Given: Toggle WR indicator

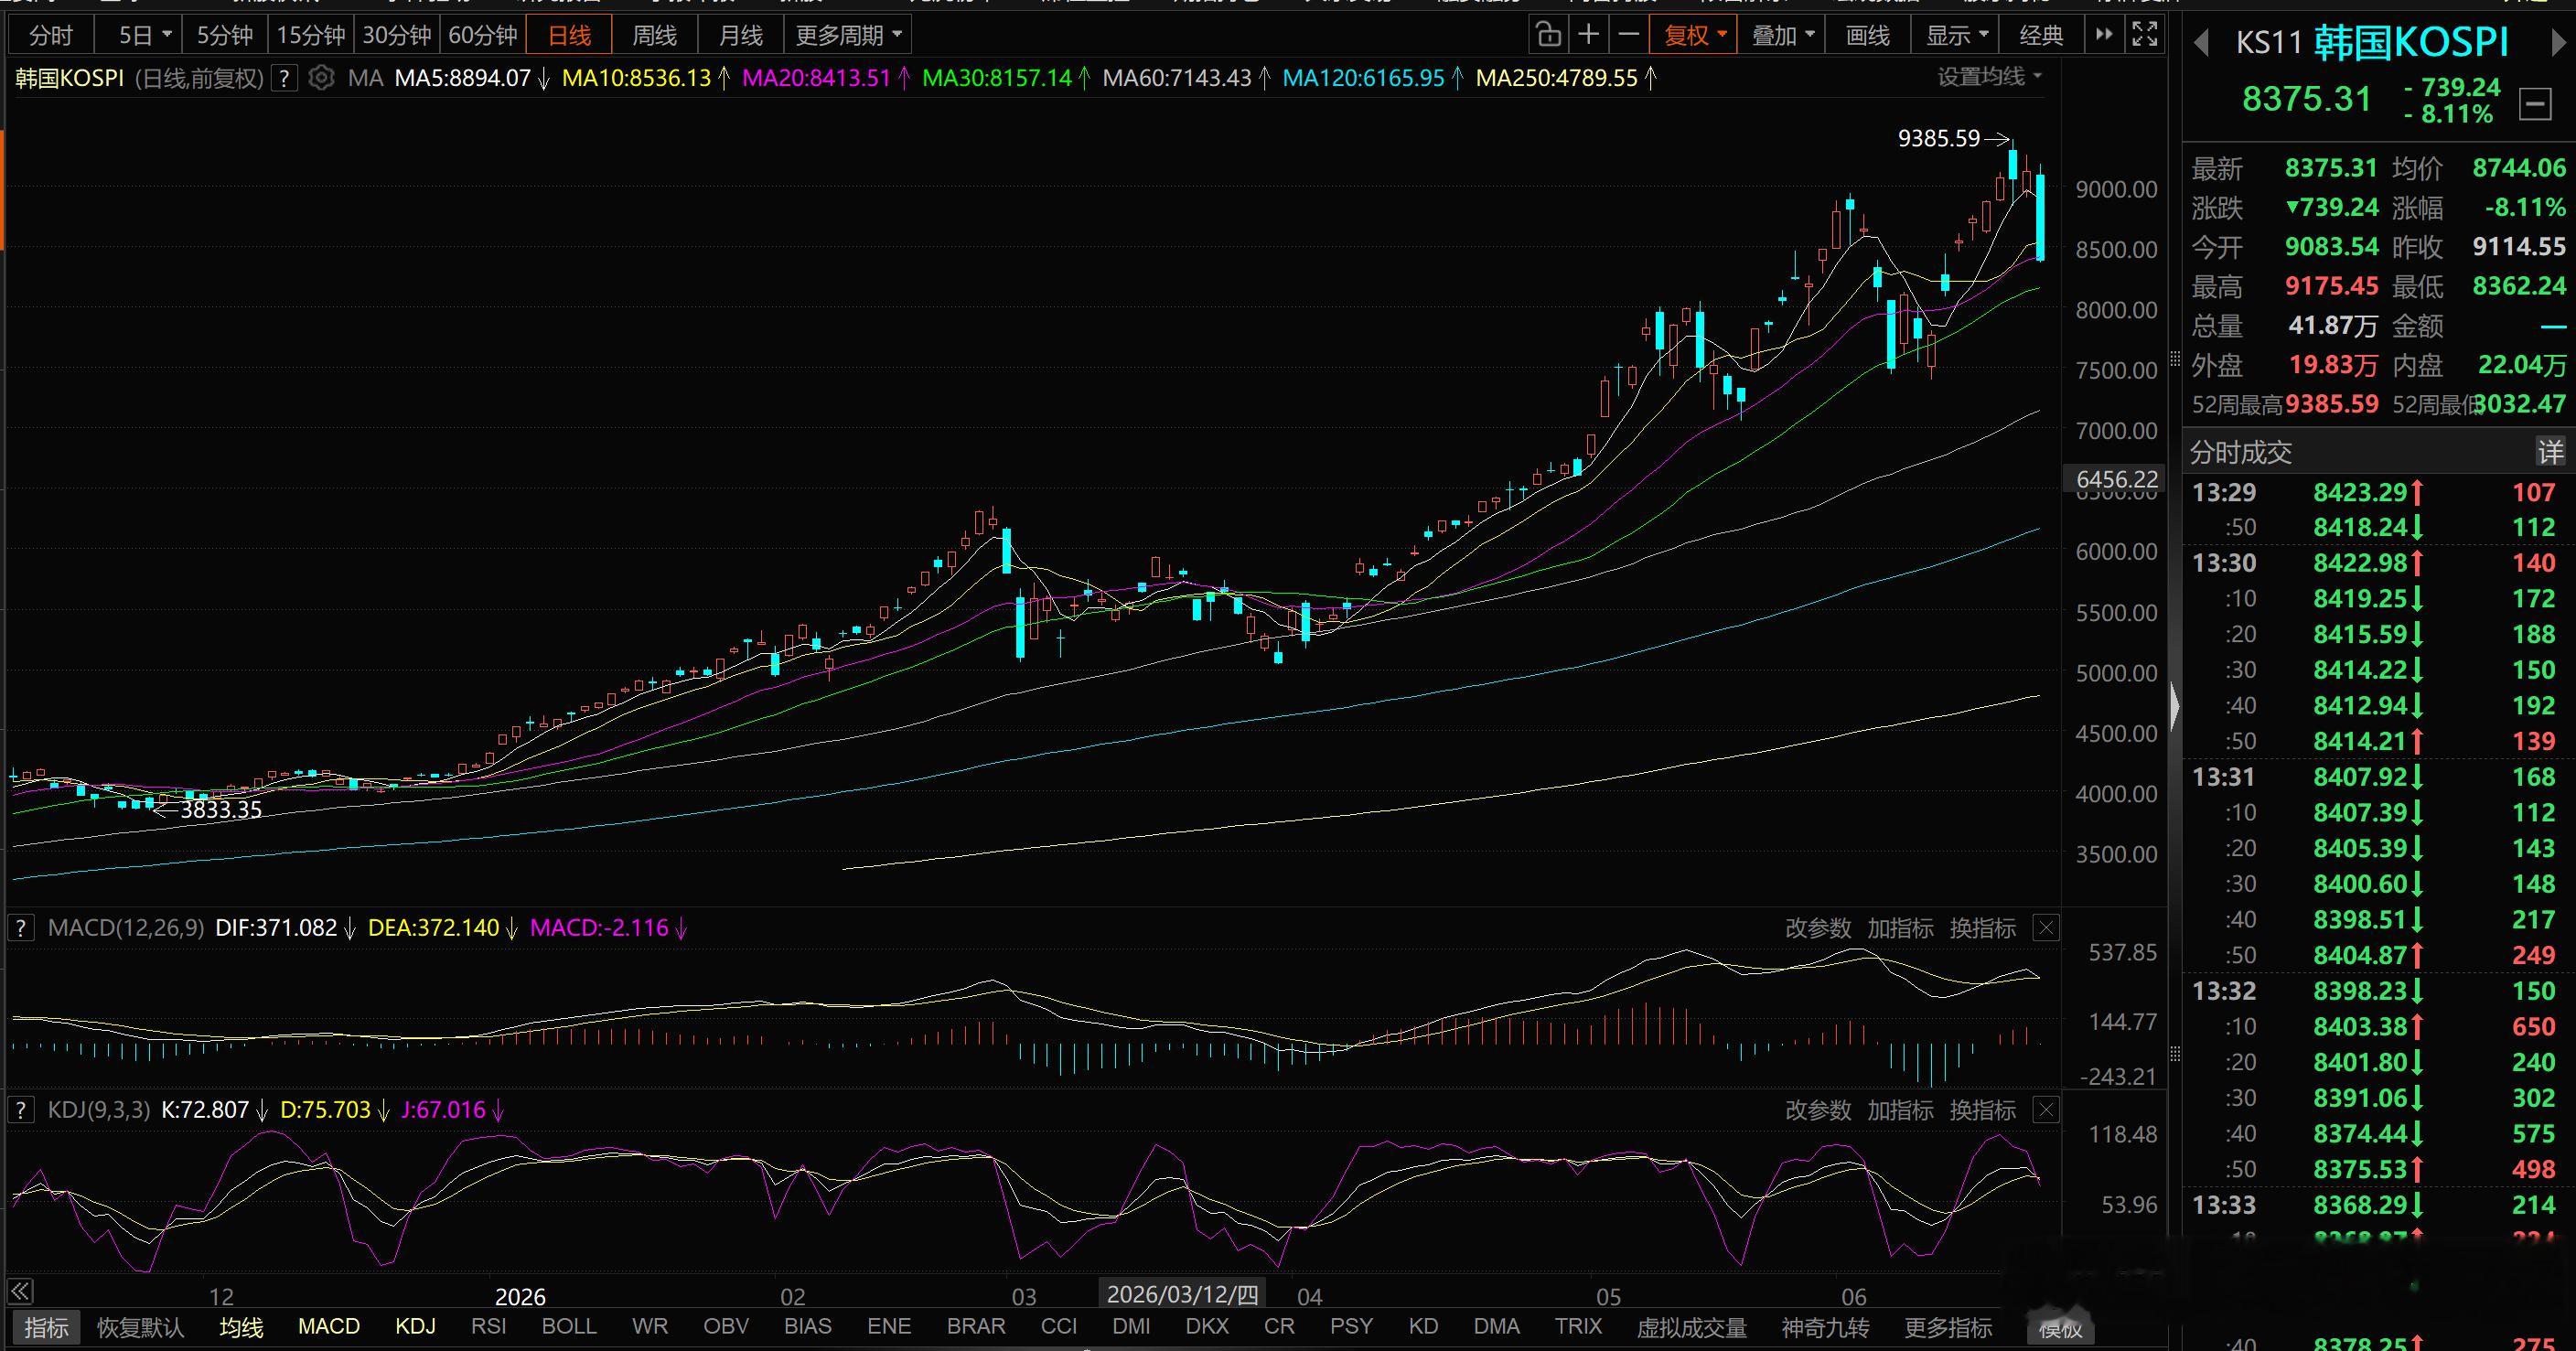Looking at the screenshot, I should tap(650, 1326).
